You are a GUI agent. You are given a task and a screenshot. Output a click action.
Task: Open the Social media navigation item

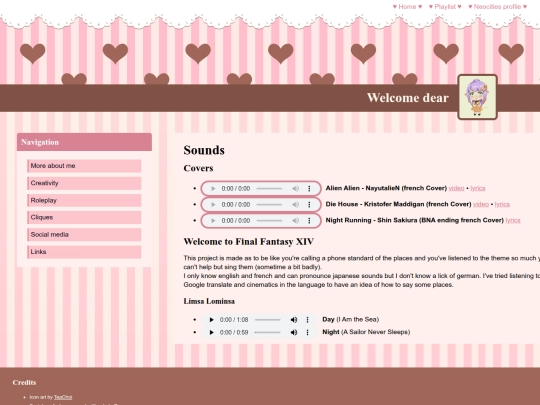84,235
